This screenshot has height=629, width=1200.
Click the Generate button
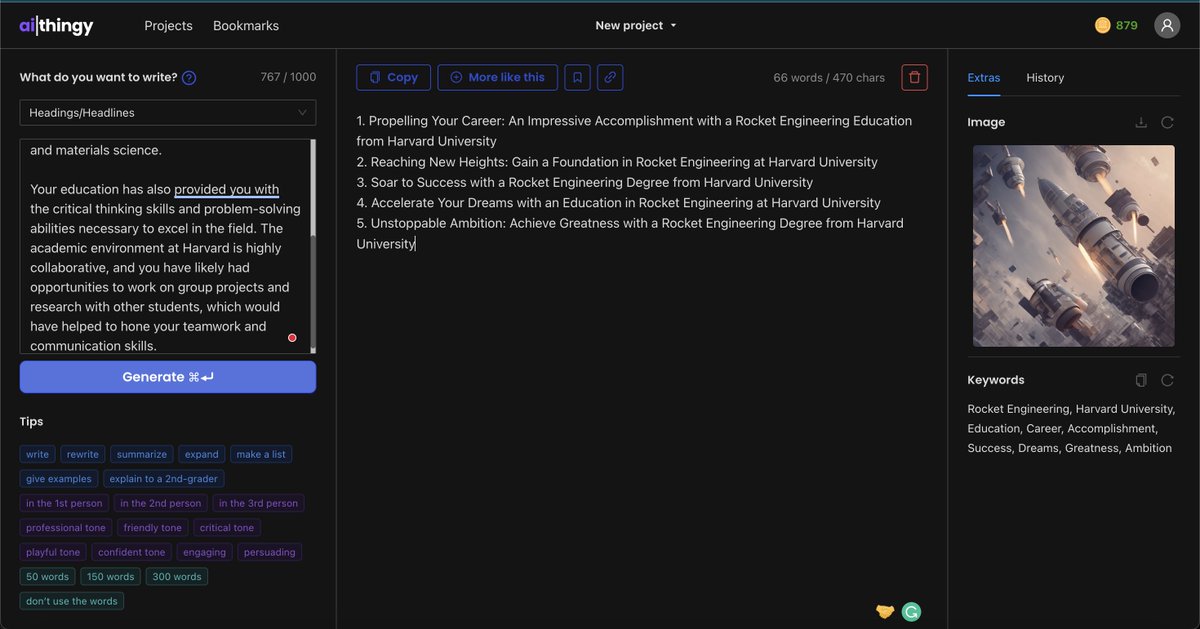coord(168,377)
